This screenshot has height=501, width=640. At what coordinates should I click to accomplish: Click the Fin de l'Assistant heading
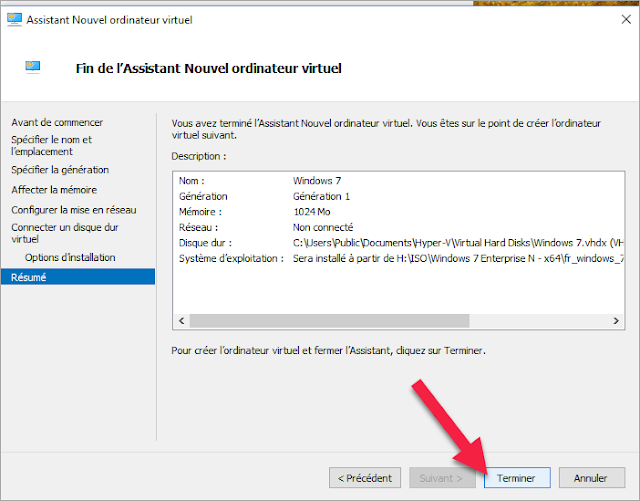coord(209,68)
